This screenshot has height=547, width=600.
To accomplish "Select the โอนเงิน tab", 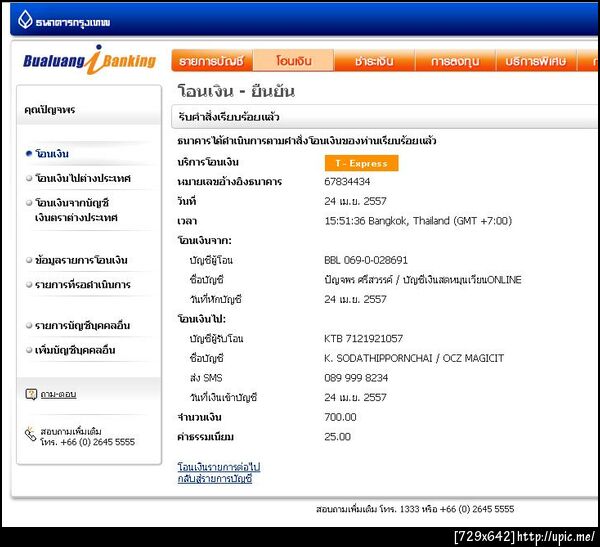I will (x=293, y=60).
